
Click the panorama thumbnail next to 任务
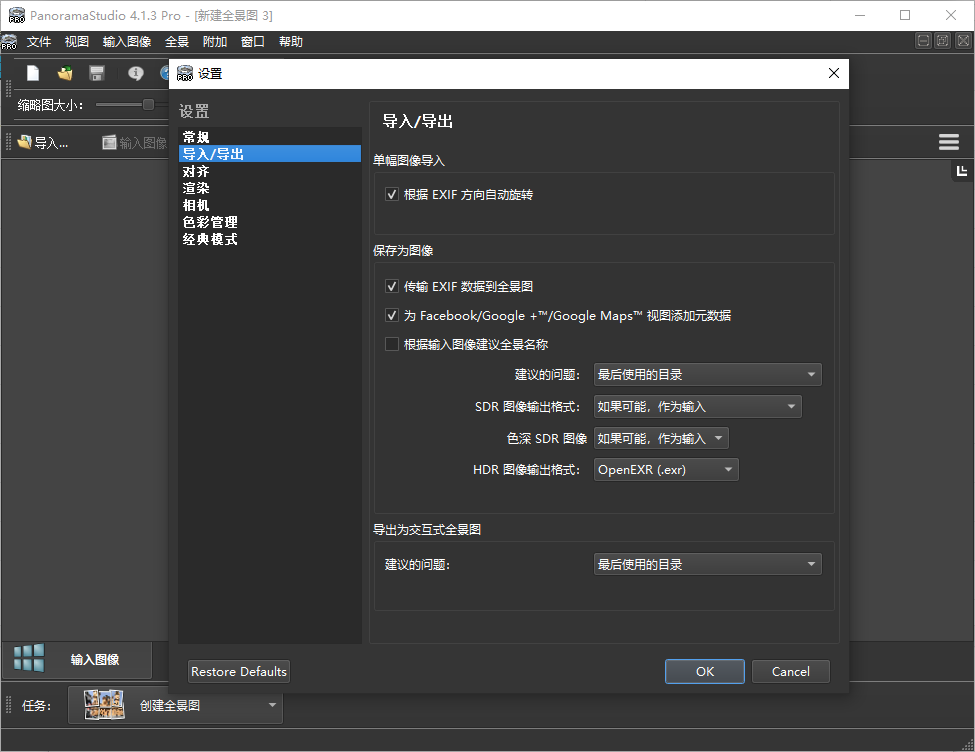103,705
